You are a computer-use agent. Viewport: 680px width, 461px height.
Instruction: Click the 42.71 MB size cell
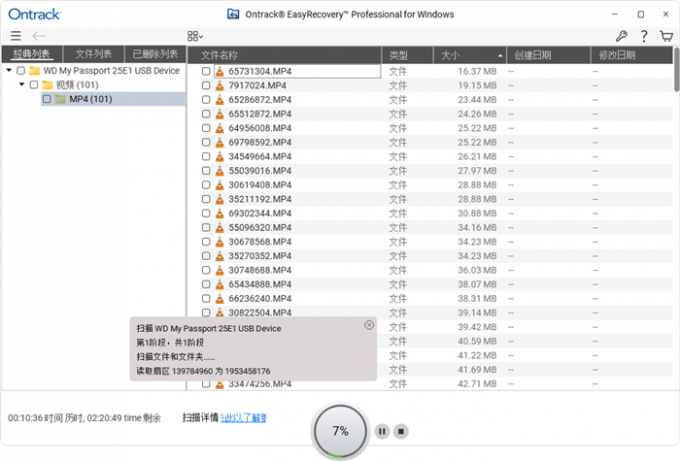click(x=477, y=384)
